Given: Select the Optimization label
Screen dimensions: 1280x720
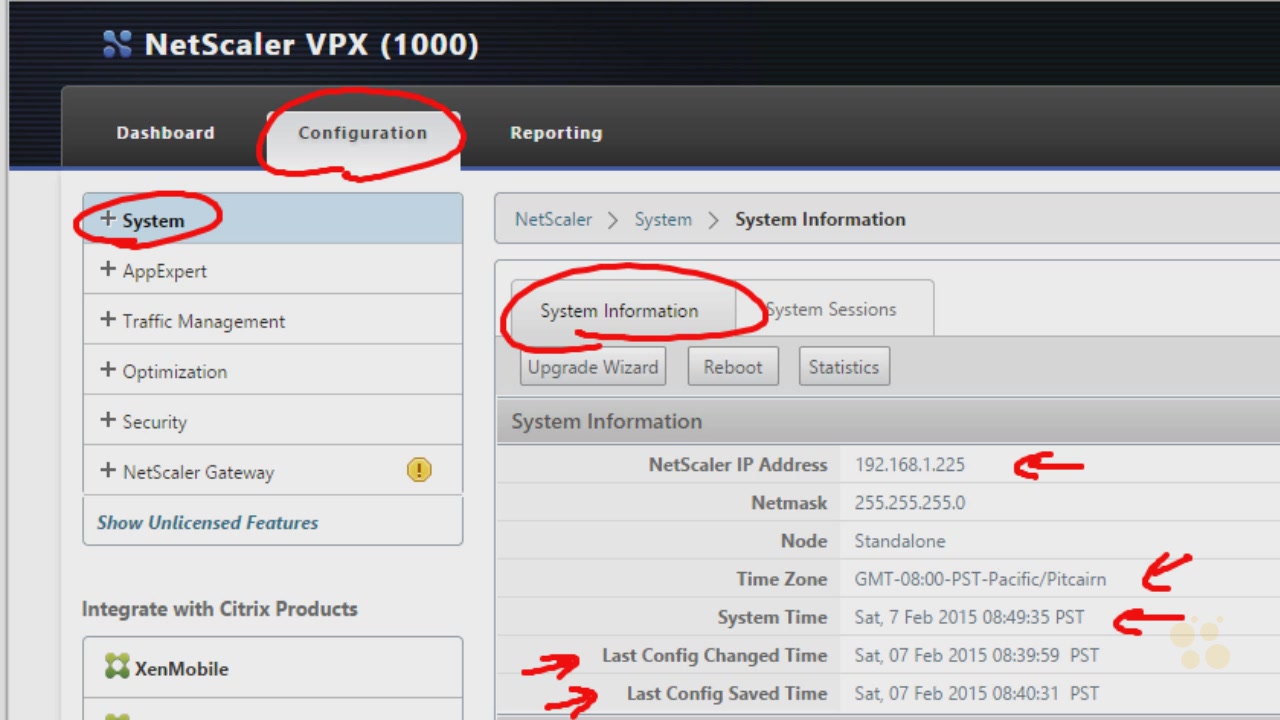Looking at the screenshot, I should pyautogui.click(x=175, y=372).
